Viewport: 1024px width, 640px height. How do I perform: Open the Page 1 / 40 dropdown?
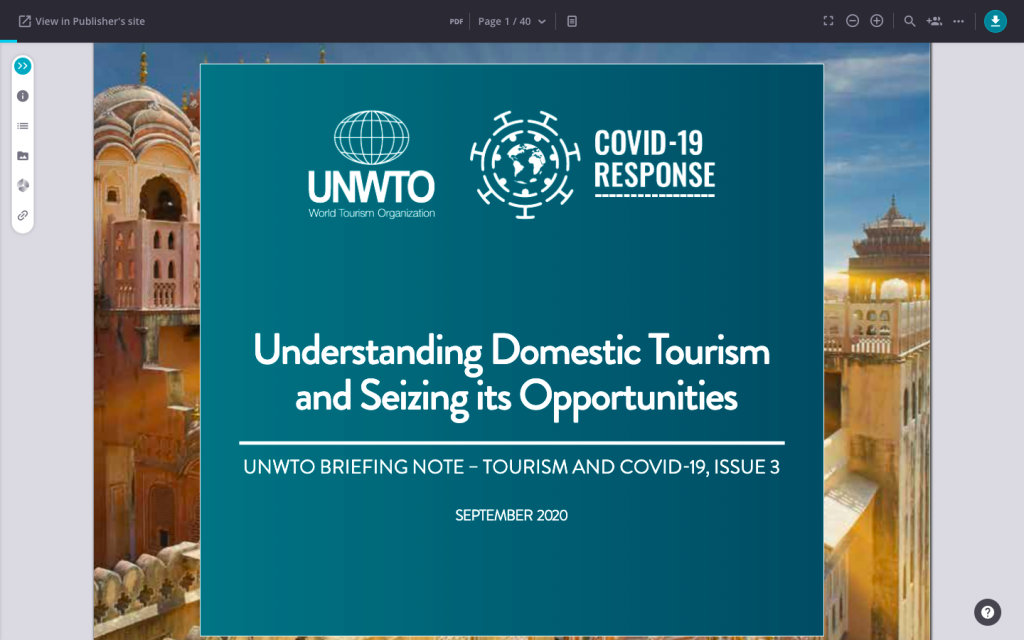click(x=512, y=22)
